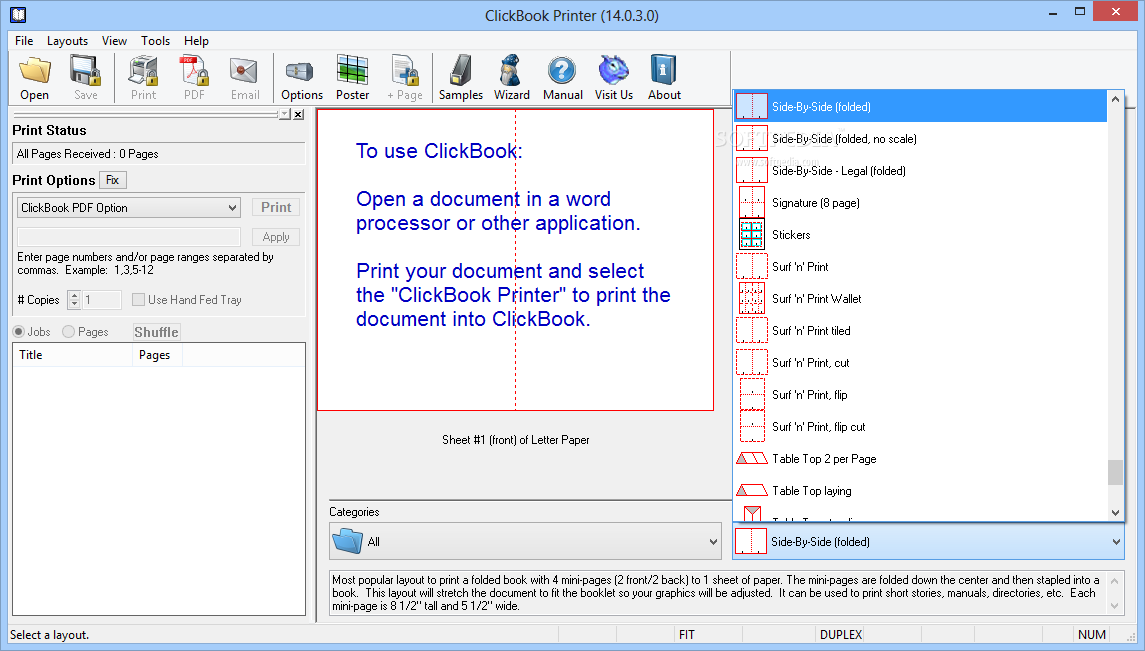Viewport: 1145px width, 651px height.
Task: Click description box scroll down arrow
Action: tap(1114, 606)
